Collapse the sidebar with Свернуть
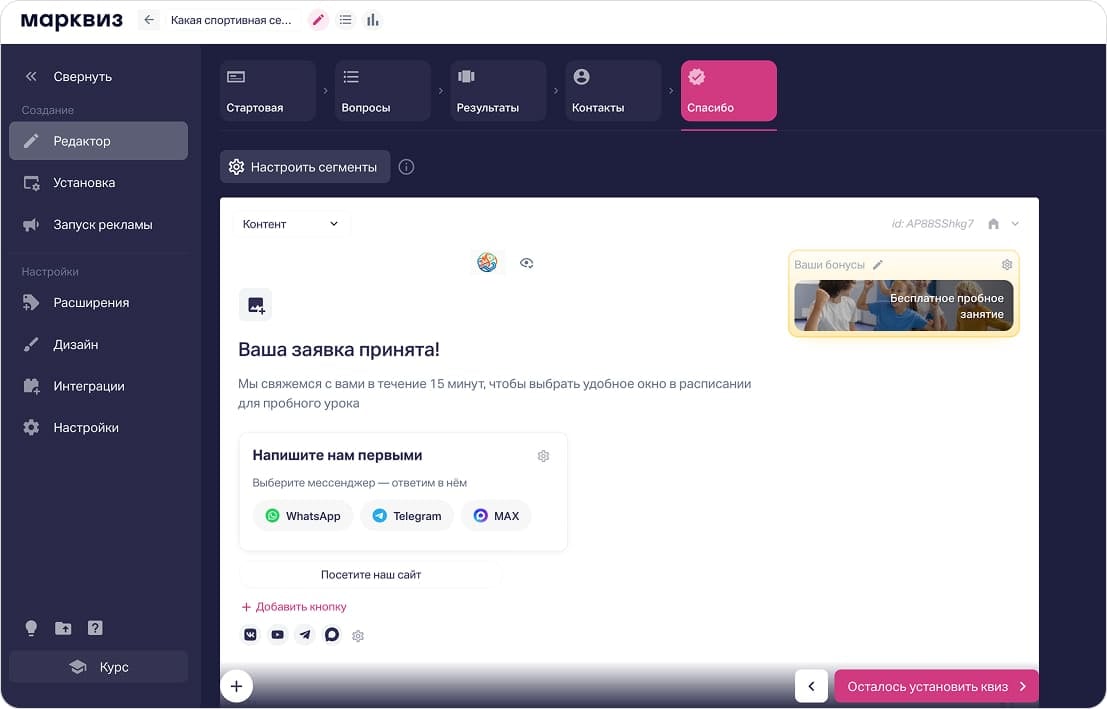Screen dimensions: 1107x709 68,76
